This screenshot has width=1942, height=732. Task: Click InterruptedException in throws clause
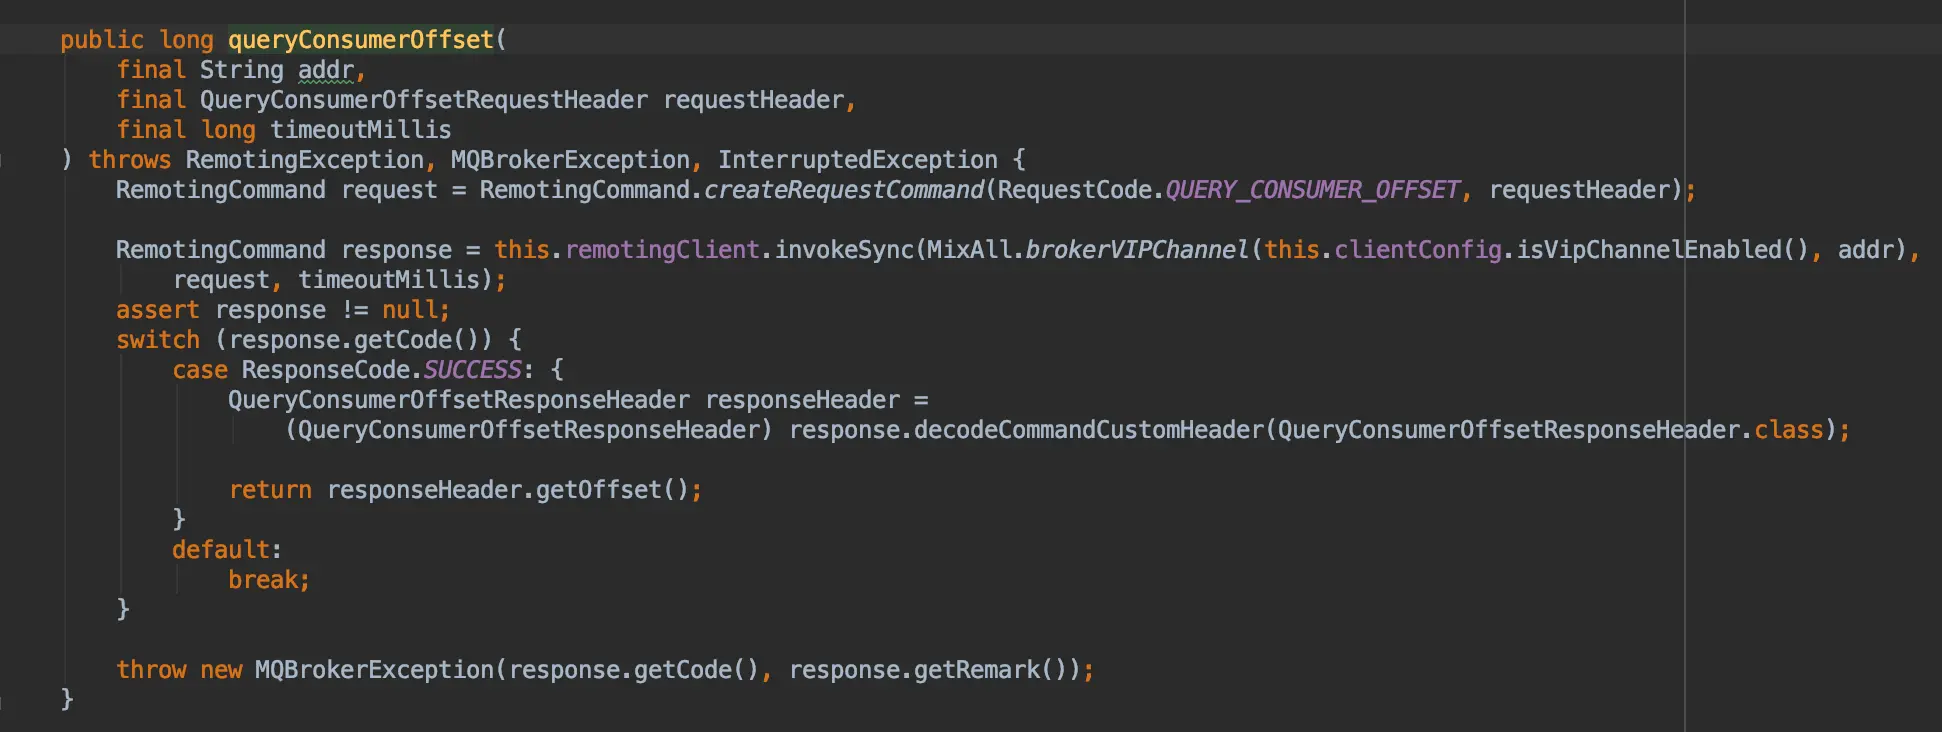(858, 160)
